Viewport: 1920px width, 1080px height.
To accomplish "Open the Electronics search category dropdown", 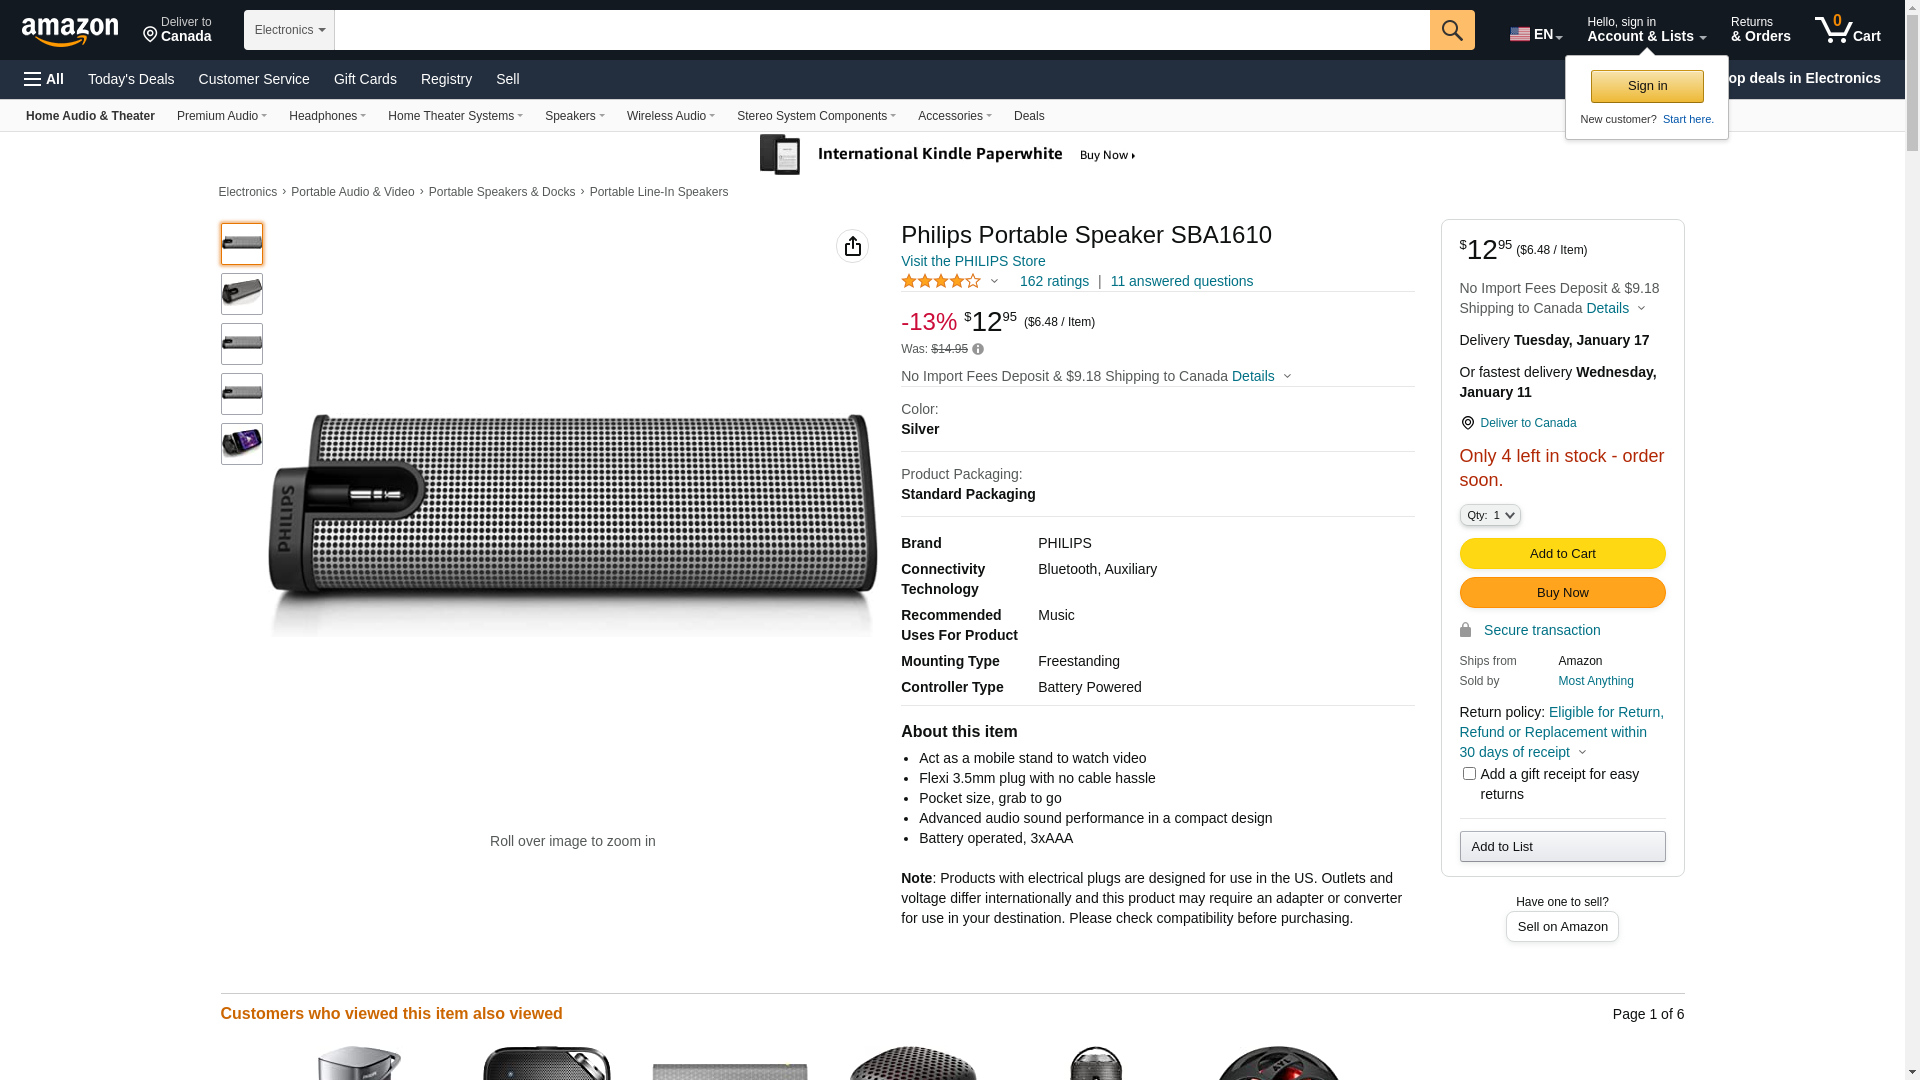I will point(289,30).
